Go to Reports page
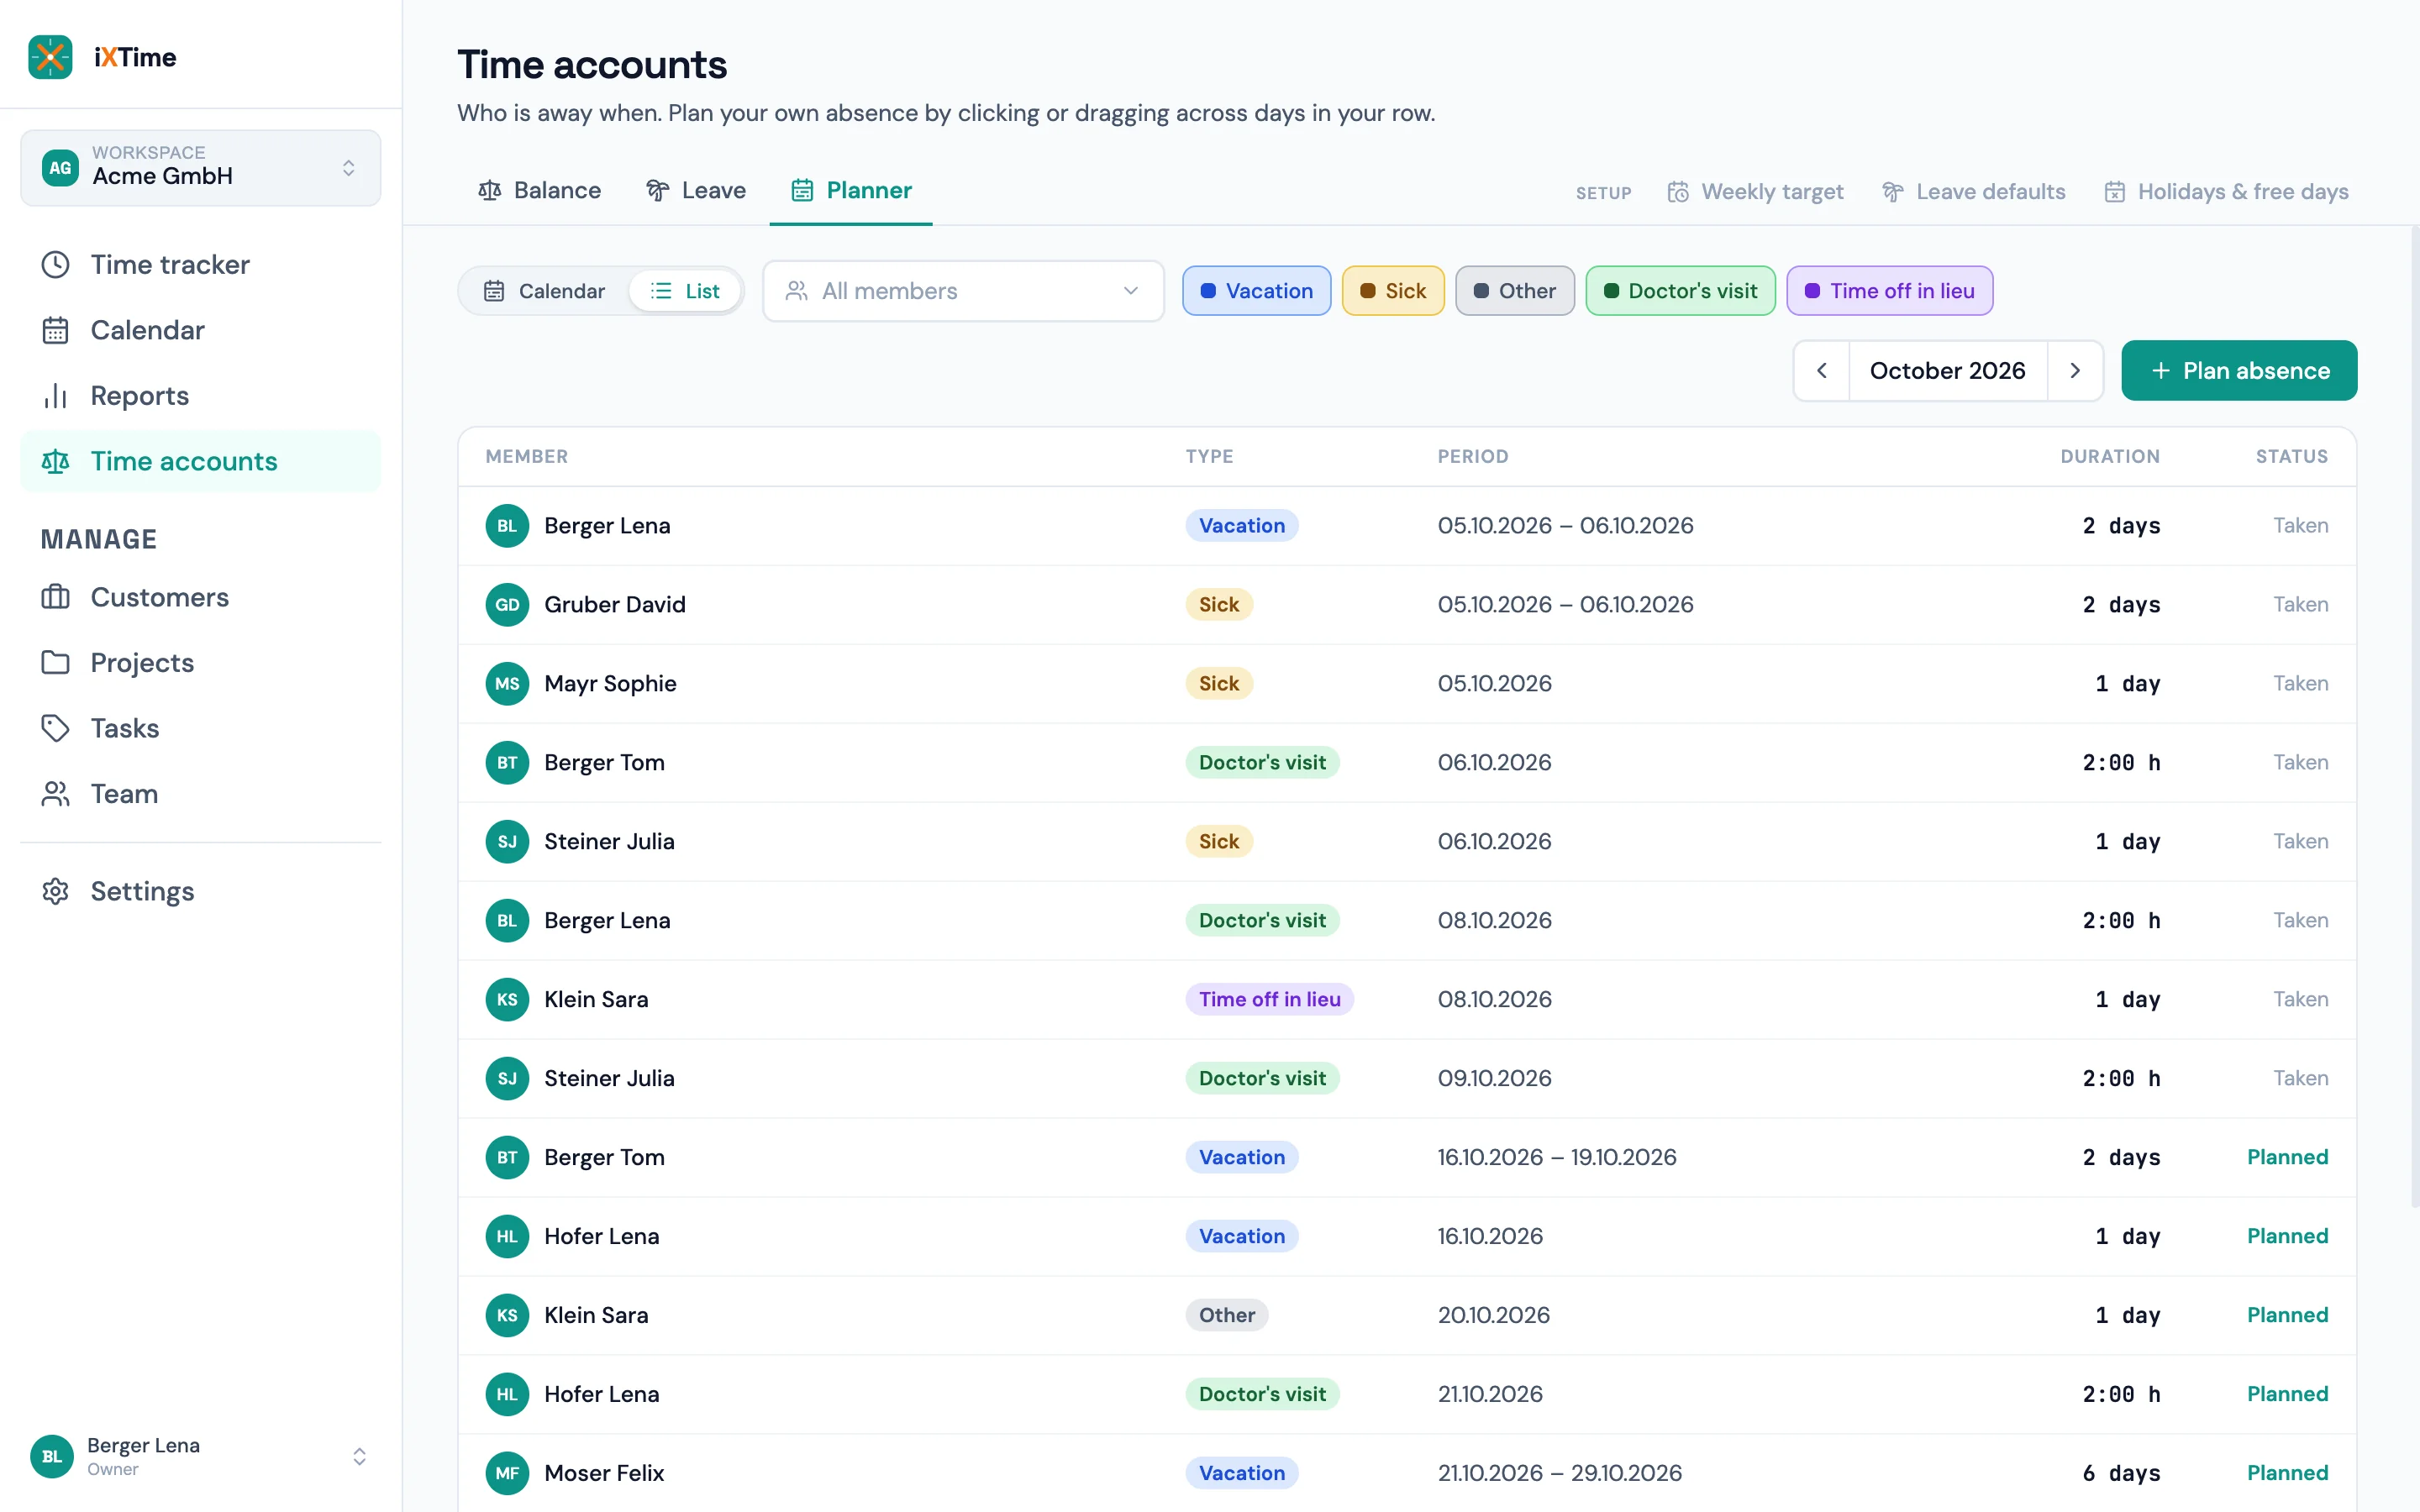This screenshot has width=2420, height=1512. click(200, 395)
